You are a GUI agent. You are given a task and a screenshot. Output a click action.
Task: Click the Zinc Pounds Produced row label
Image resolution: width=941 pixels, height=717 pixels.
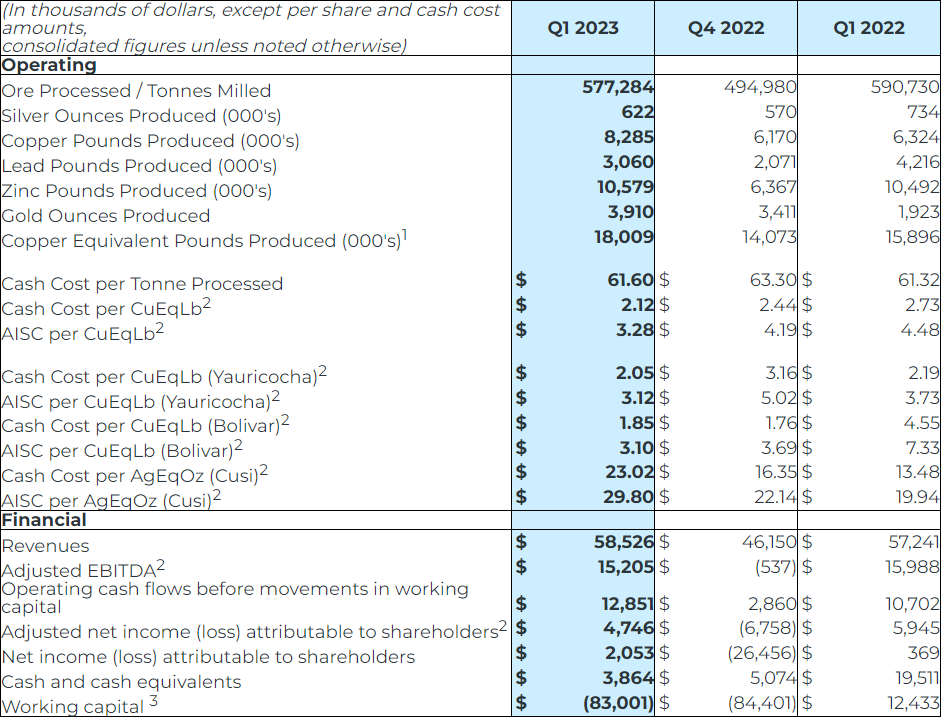(x=137, y=191)
